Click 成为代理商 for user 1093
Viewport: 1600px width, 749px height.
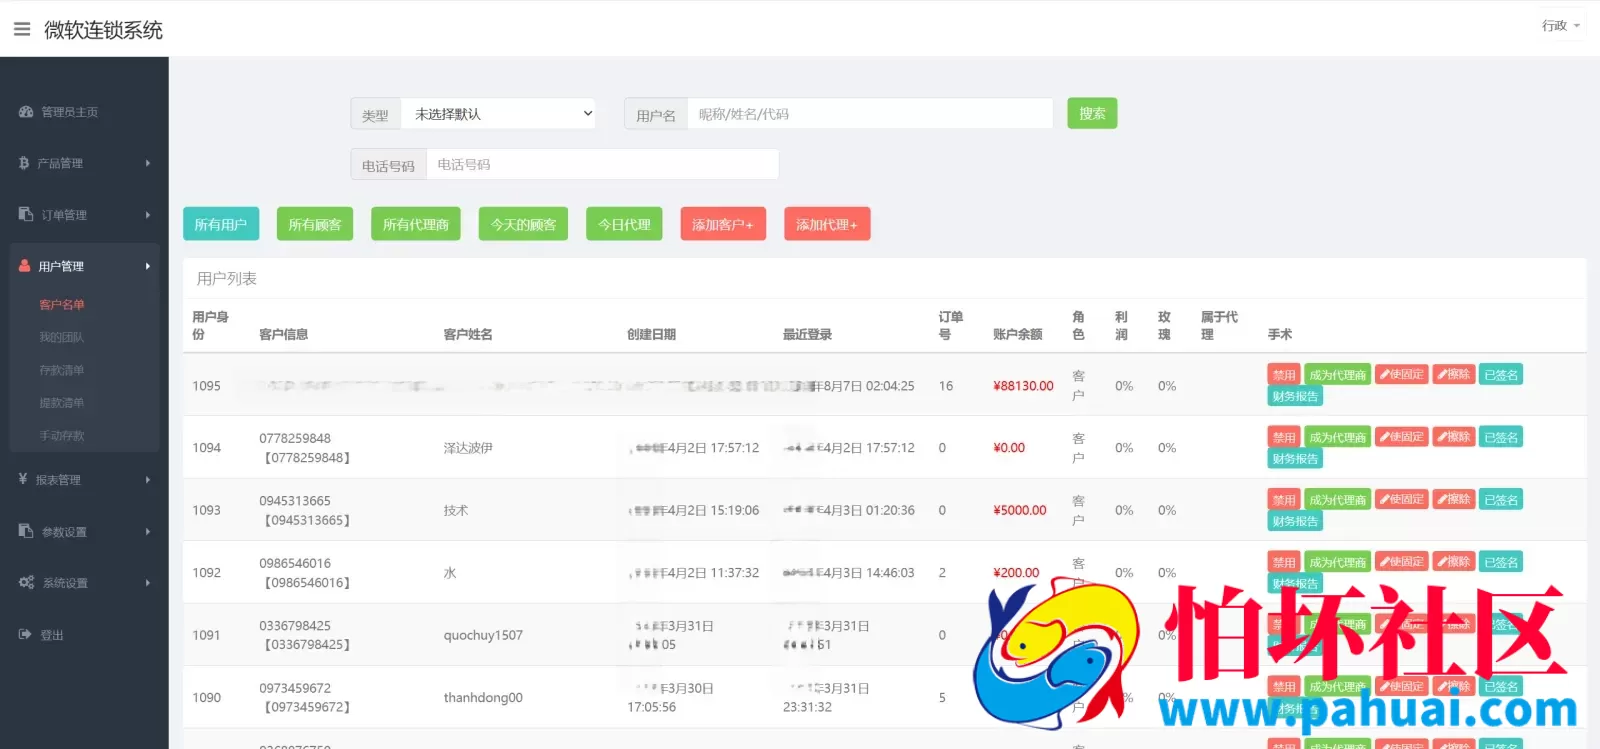tap(1337, 499)
